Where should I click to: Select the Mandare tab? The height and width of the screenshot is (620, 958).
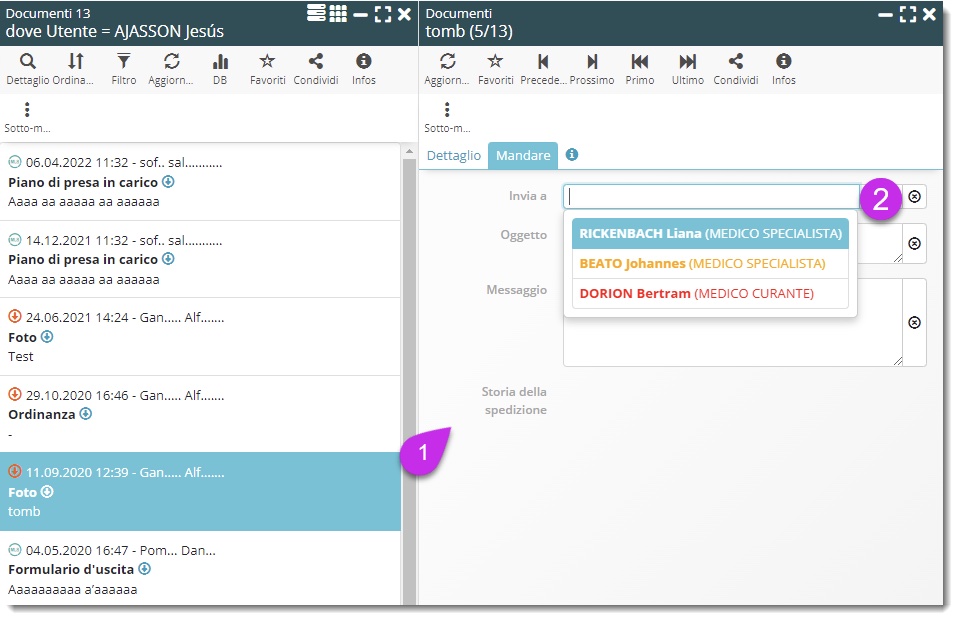[523, 156]
